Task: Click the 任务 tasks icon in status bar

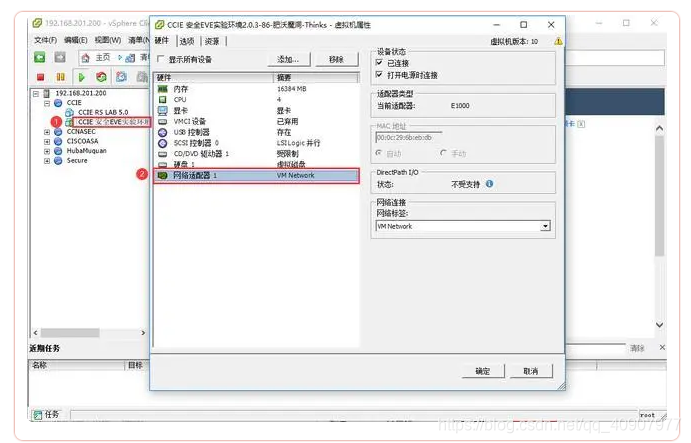Action: (x=38, y=415)
